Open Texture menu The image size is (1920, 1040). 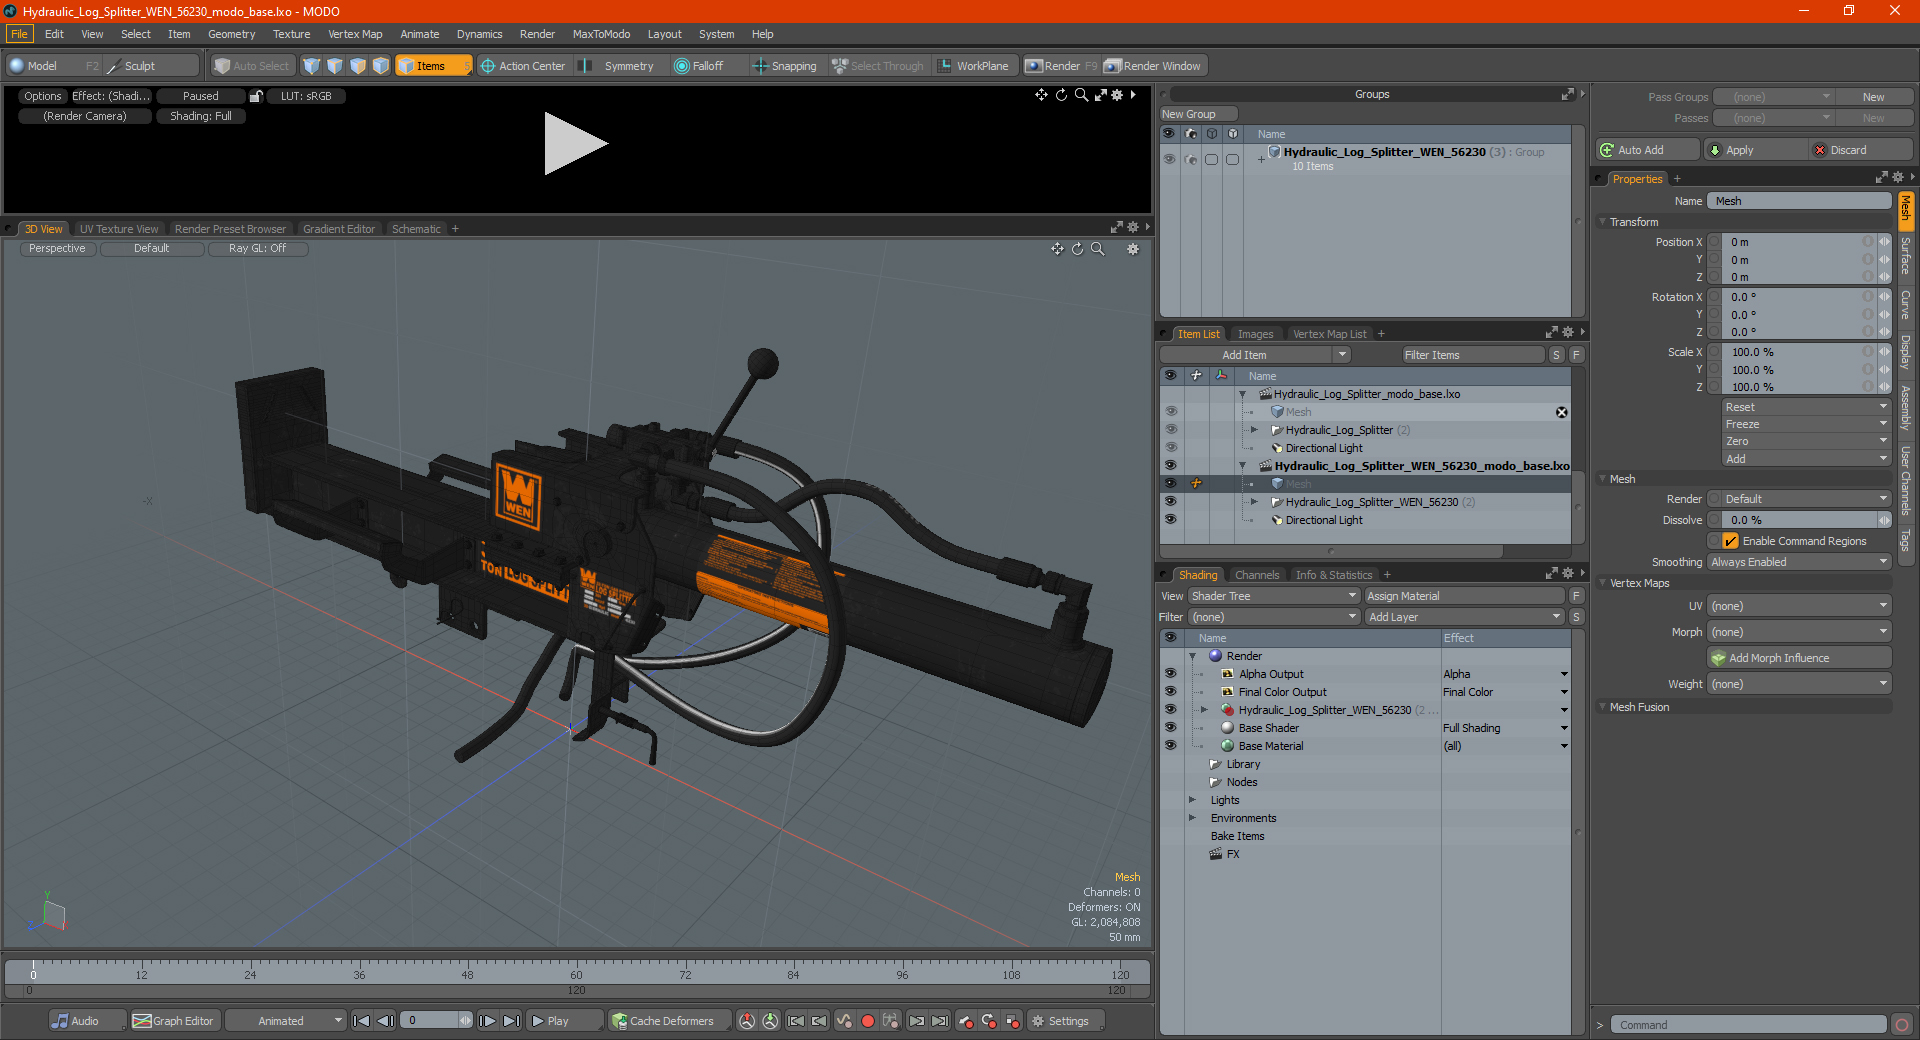(291, 34)
